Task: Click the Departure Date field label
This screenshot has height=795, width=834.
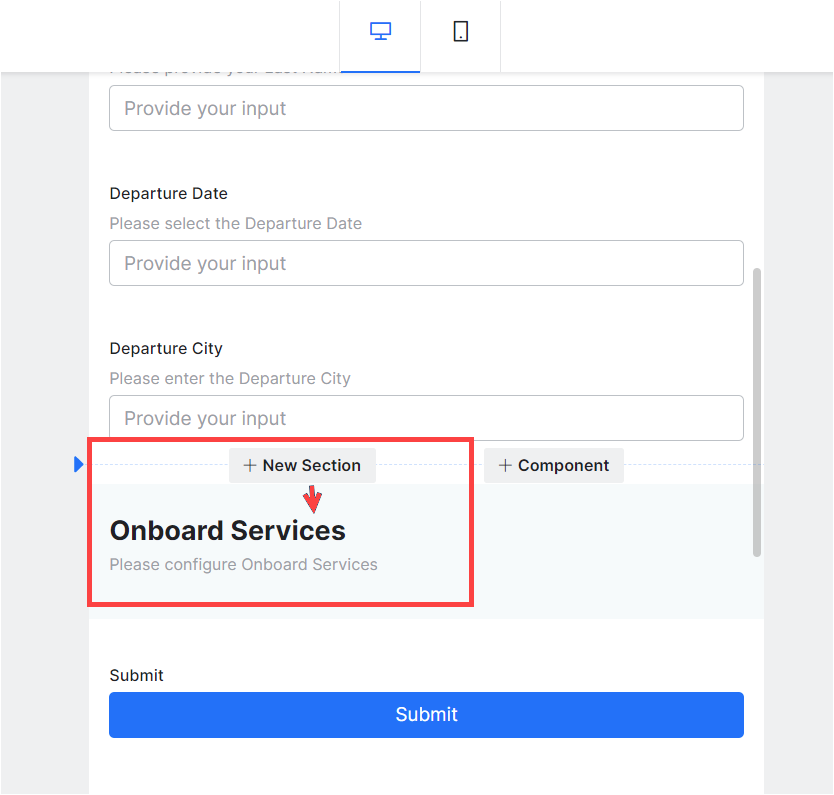Action: (x=168, y=194)
